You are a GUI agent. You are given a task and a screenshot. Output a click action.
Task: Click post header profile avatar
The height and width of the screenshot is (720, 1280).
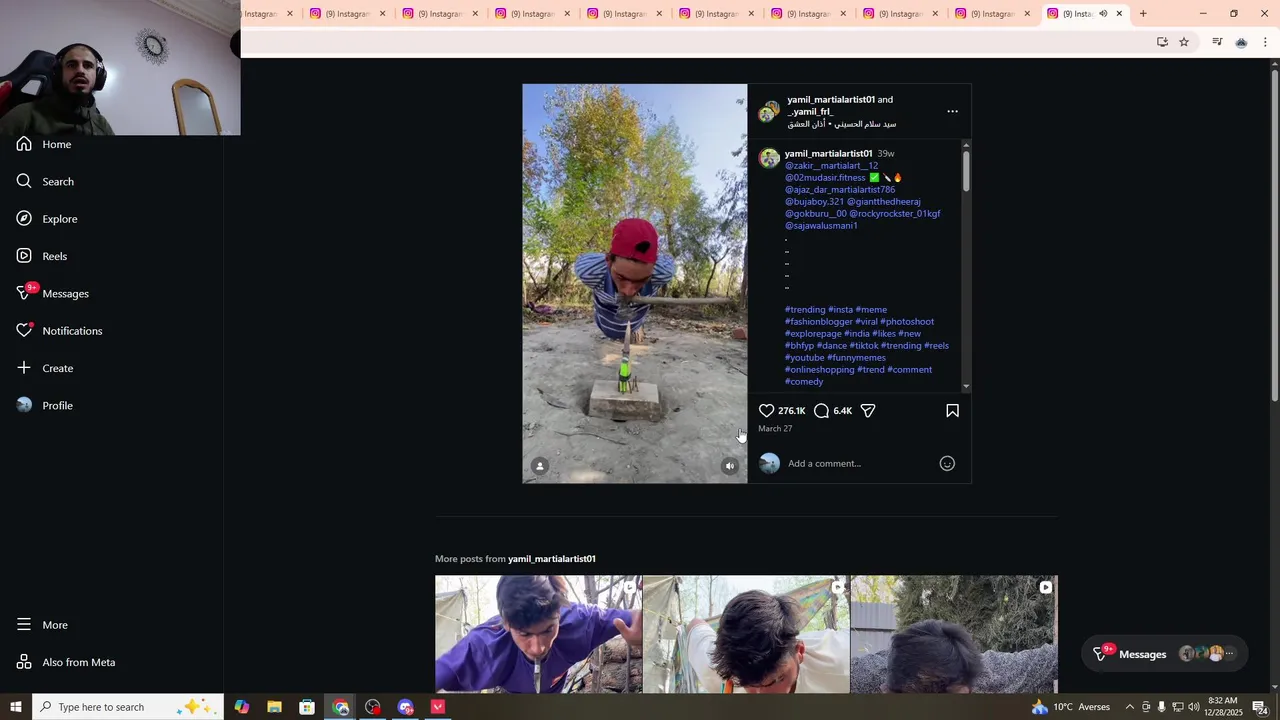point(768,111)
